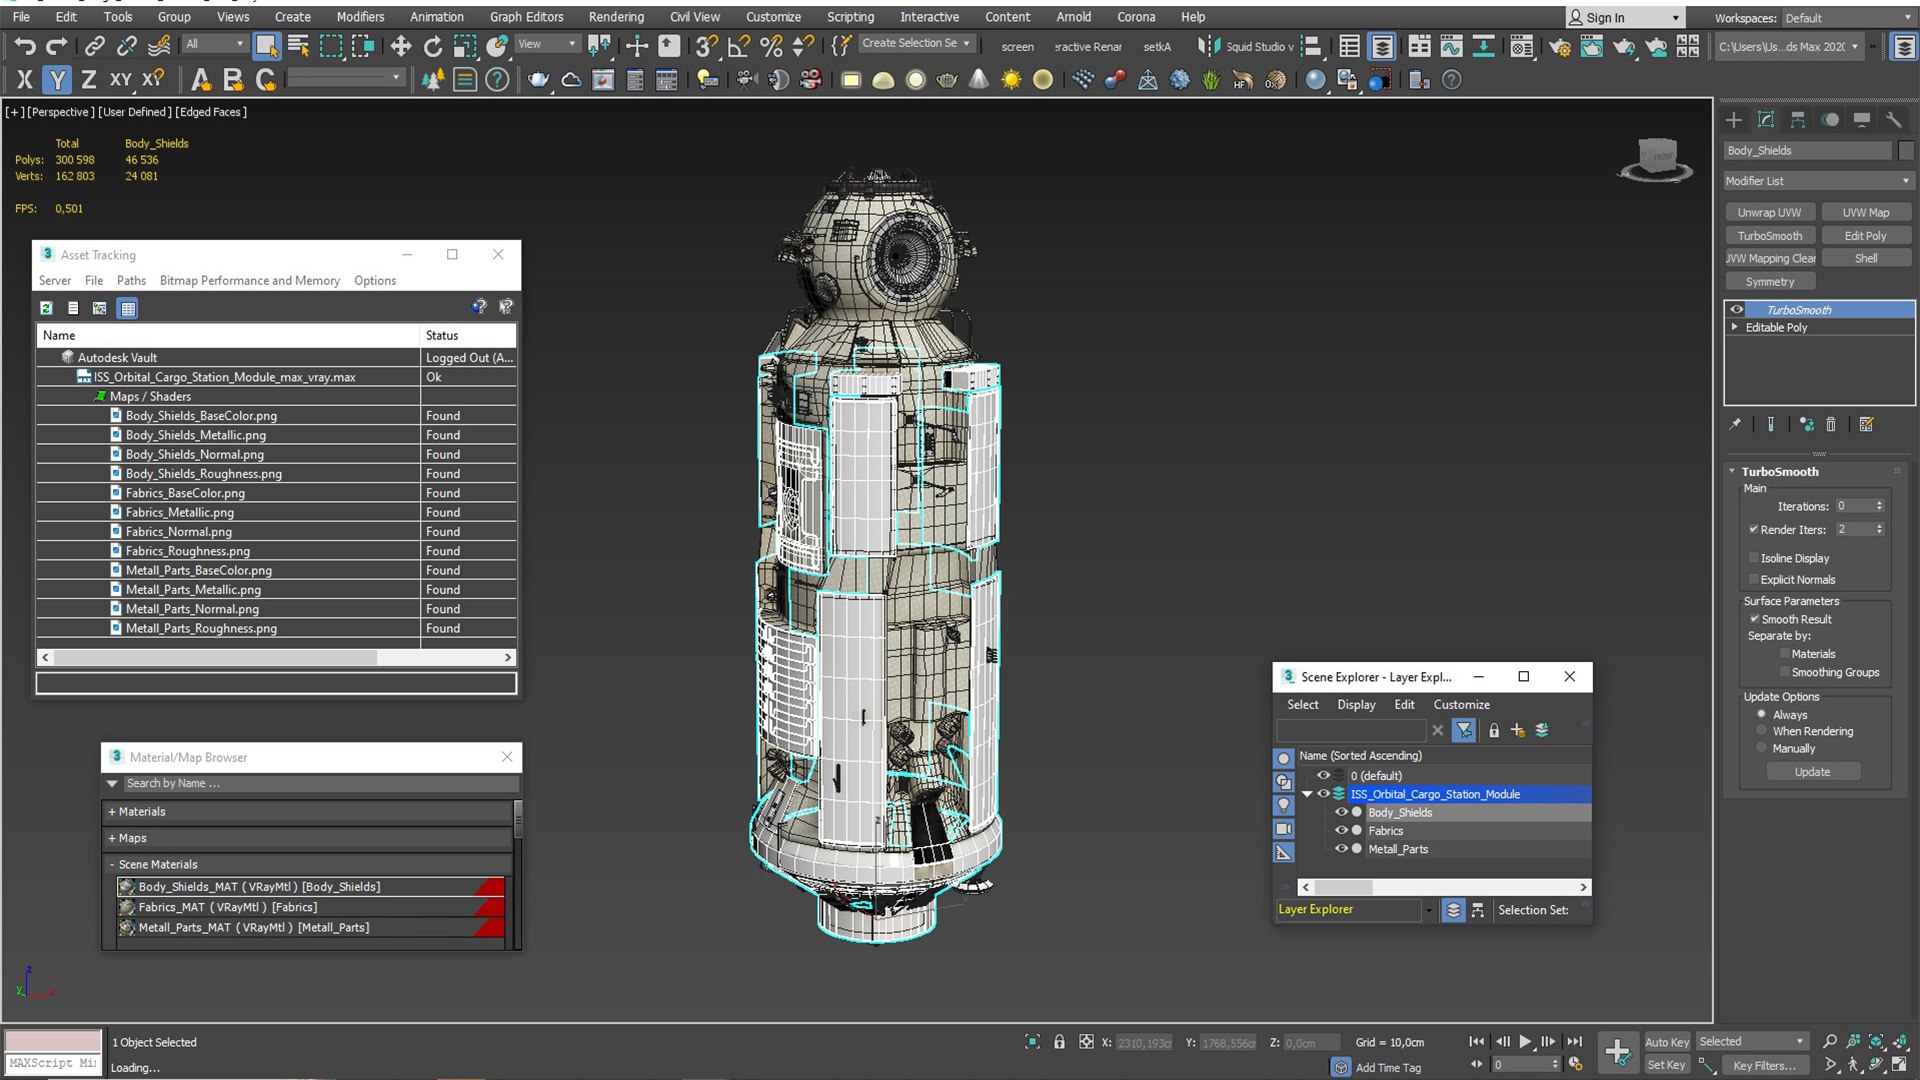Image resolution: width=1920 pixels, height=1080 pixels.
Task: Expand the Editable Poly stack entry
Action: pos(1735,327)
